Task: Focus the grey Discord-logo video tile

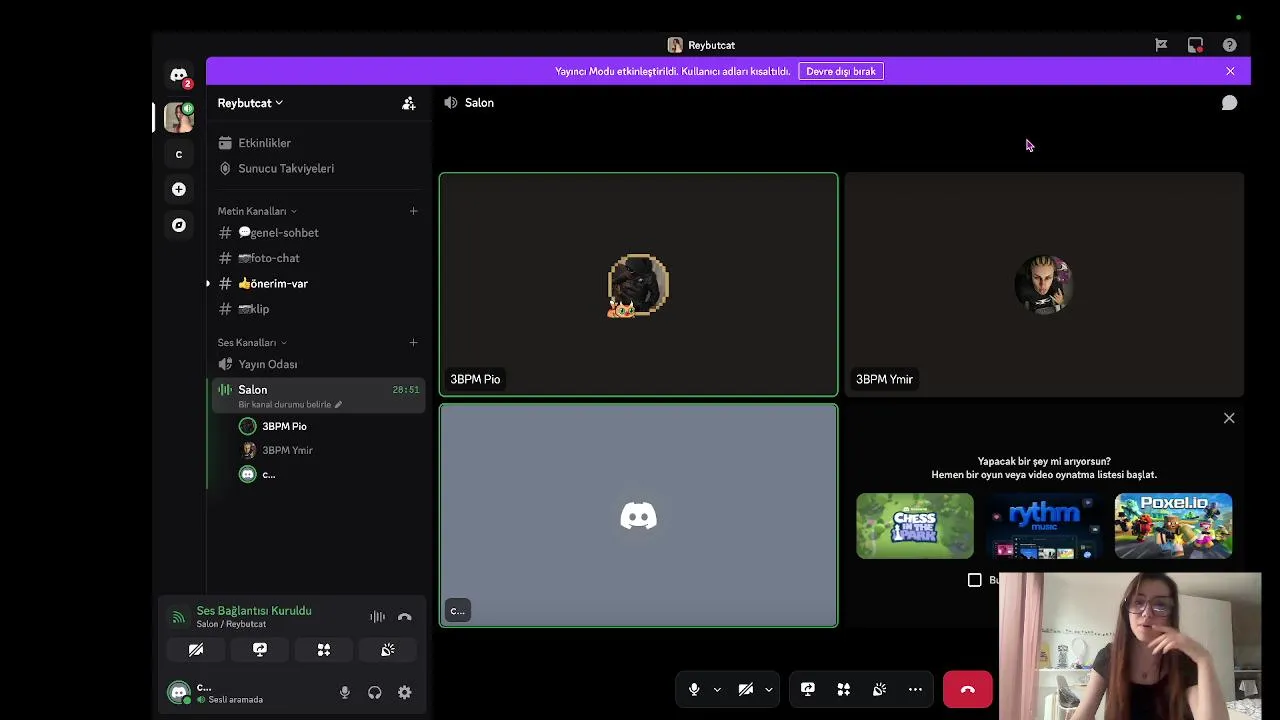Action: [638, 515]
